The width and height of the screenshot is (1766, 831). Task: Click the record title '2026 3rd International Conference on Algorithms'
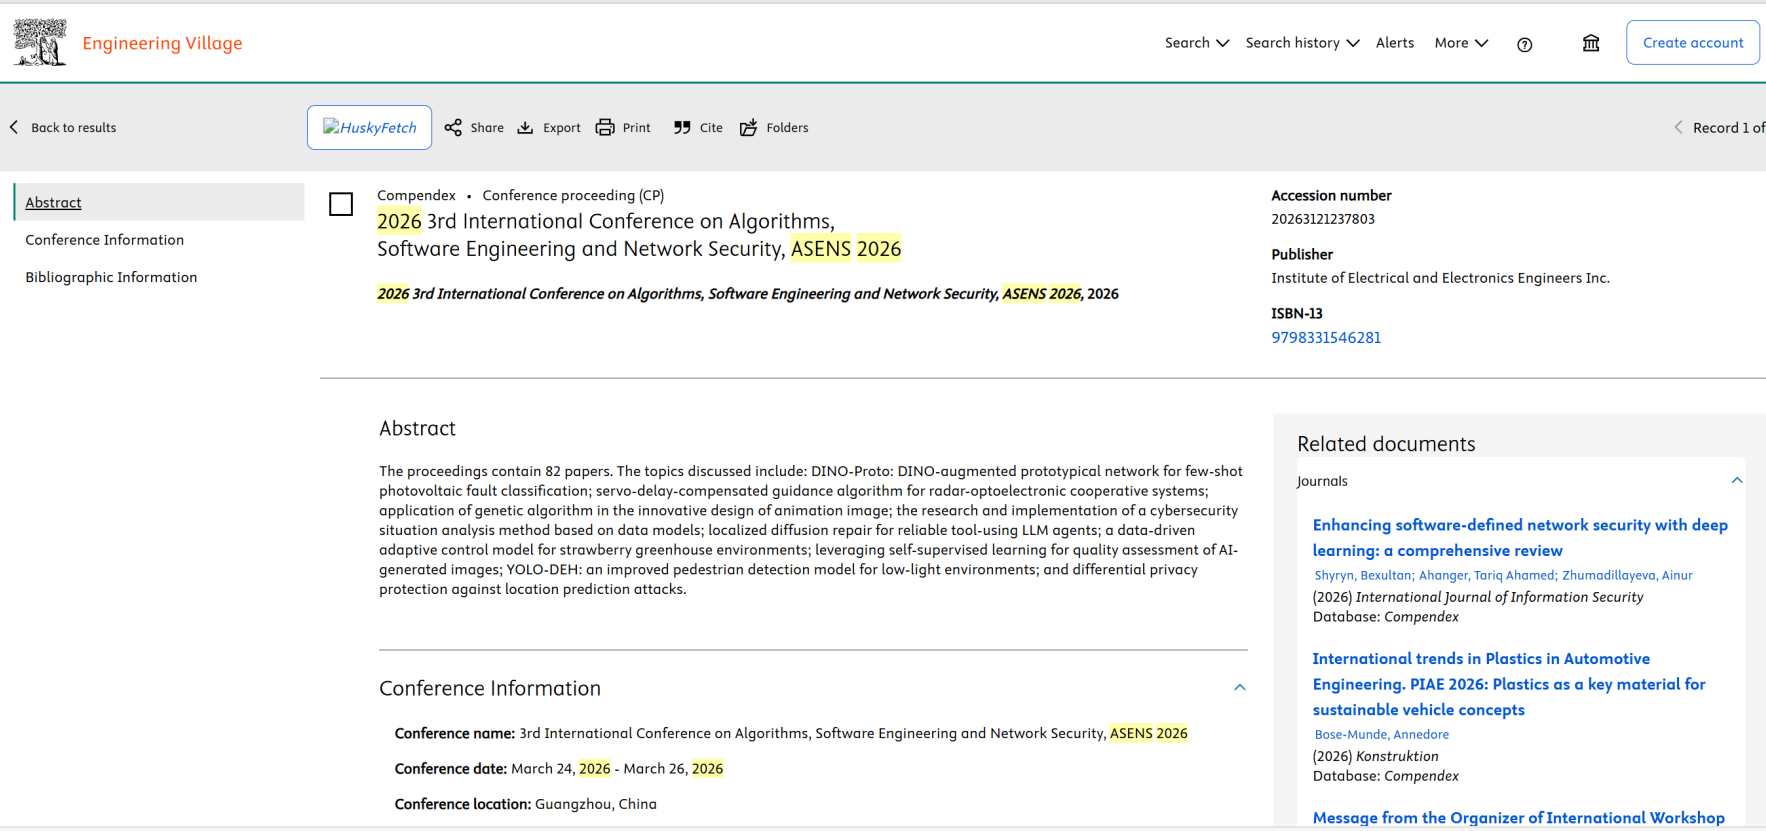point(639,235)
